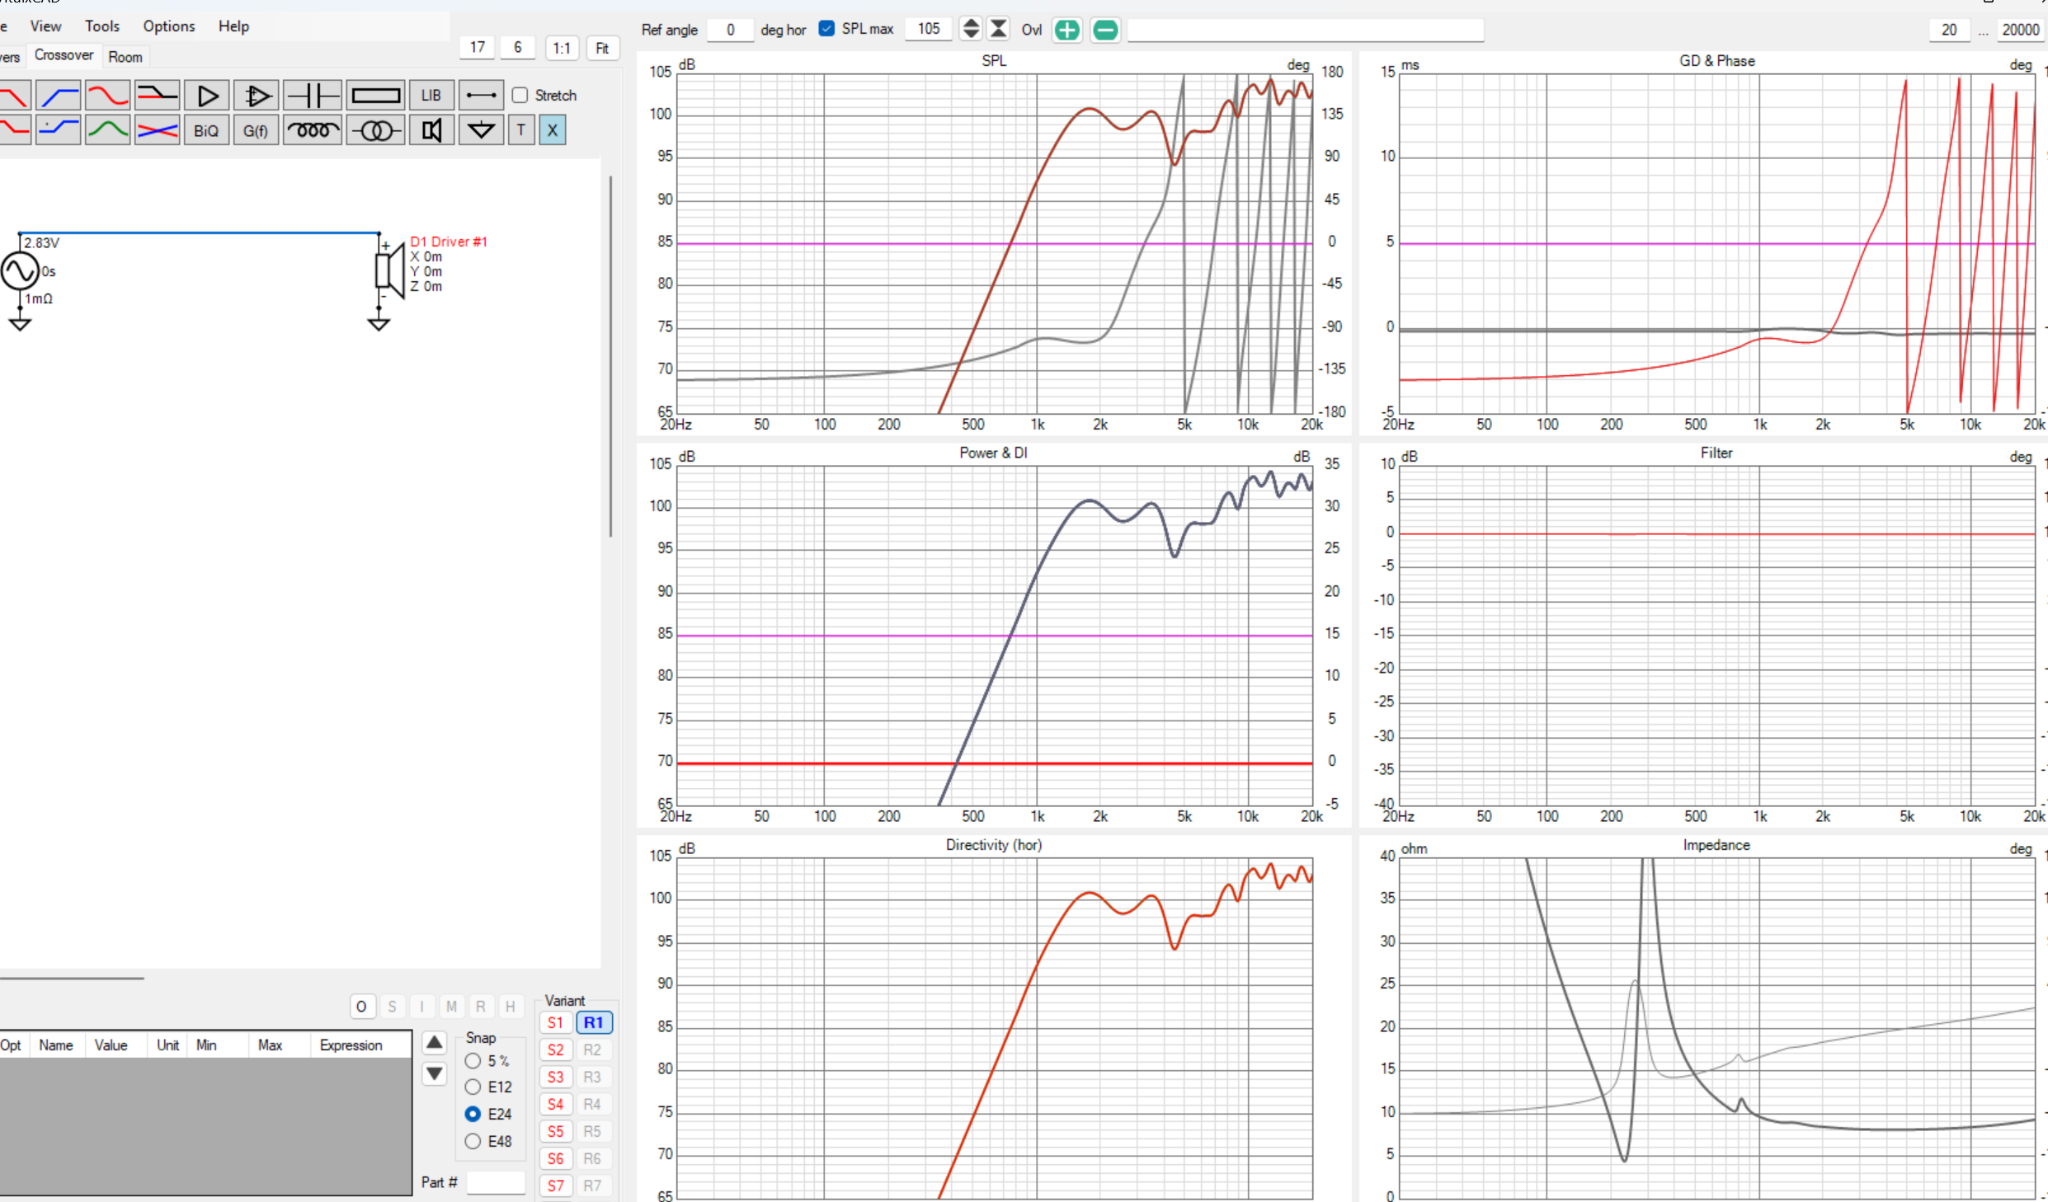
Task: Add a buffer amplifier triangle block
Action: [207, 96]
